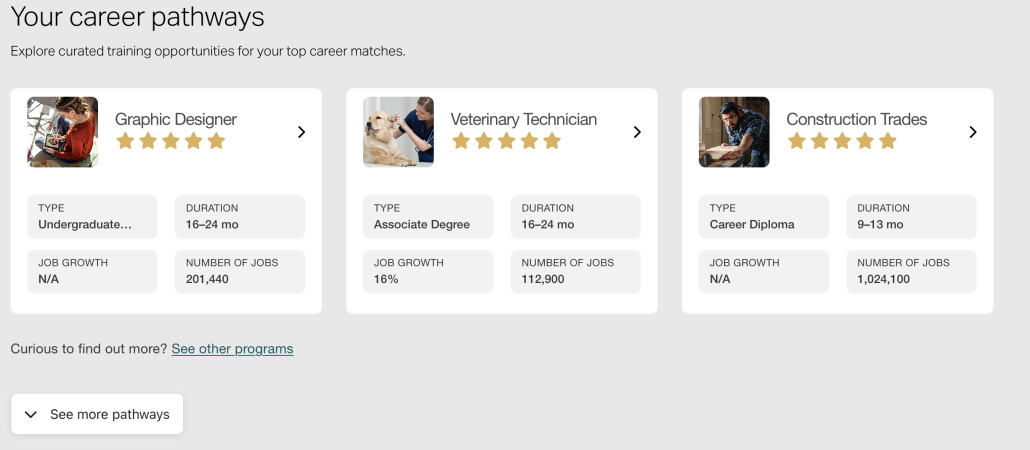Click Graphic Designer's 16–24 mo duration box
1030x450 pixels.
(x=240, y=216)
